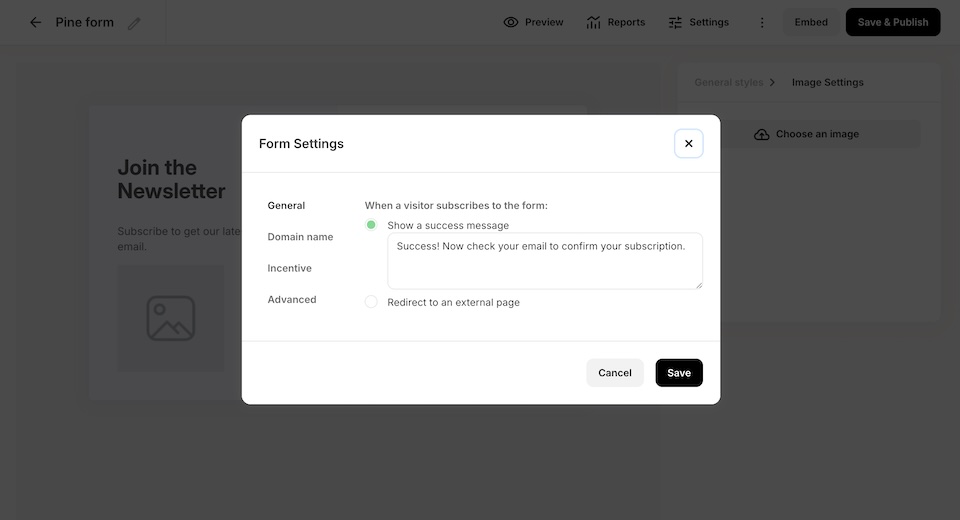Click the Settings sliders icon
The width and height of the screenshot is (960, 520).
[675, 22]
